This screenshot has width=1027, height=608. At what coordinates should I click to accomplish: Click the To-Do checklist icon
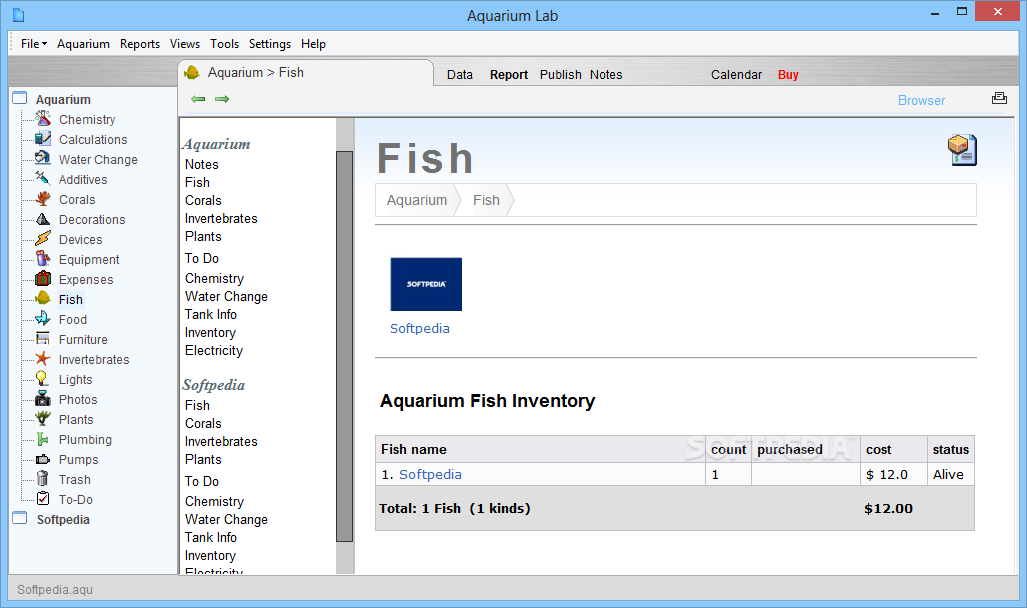[43, 499]
